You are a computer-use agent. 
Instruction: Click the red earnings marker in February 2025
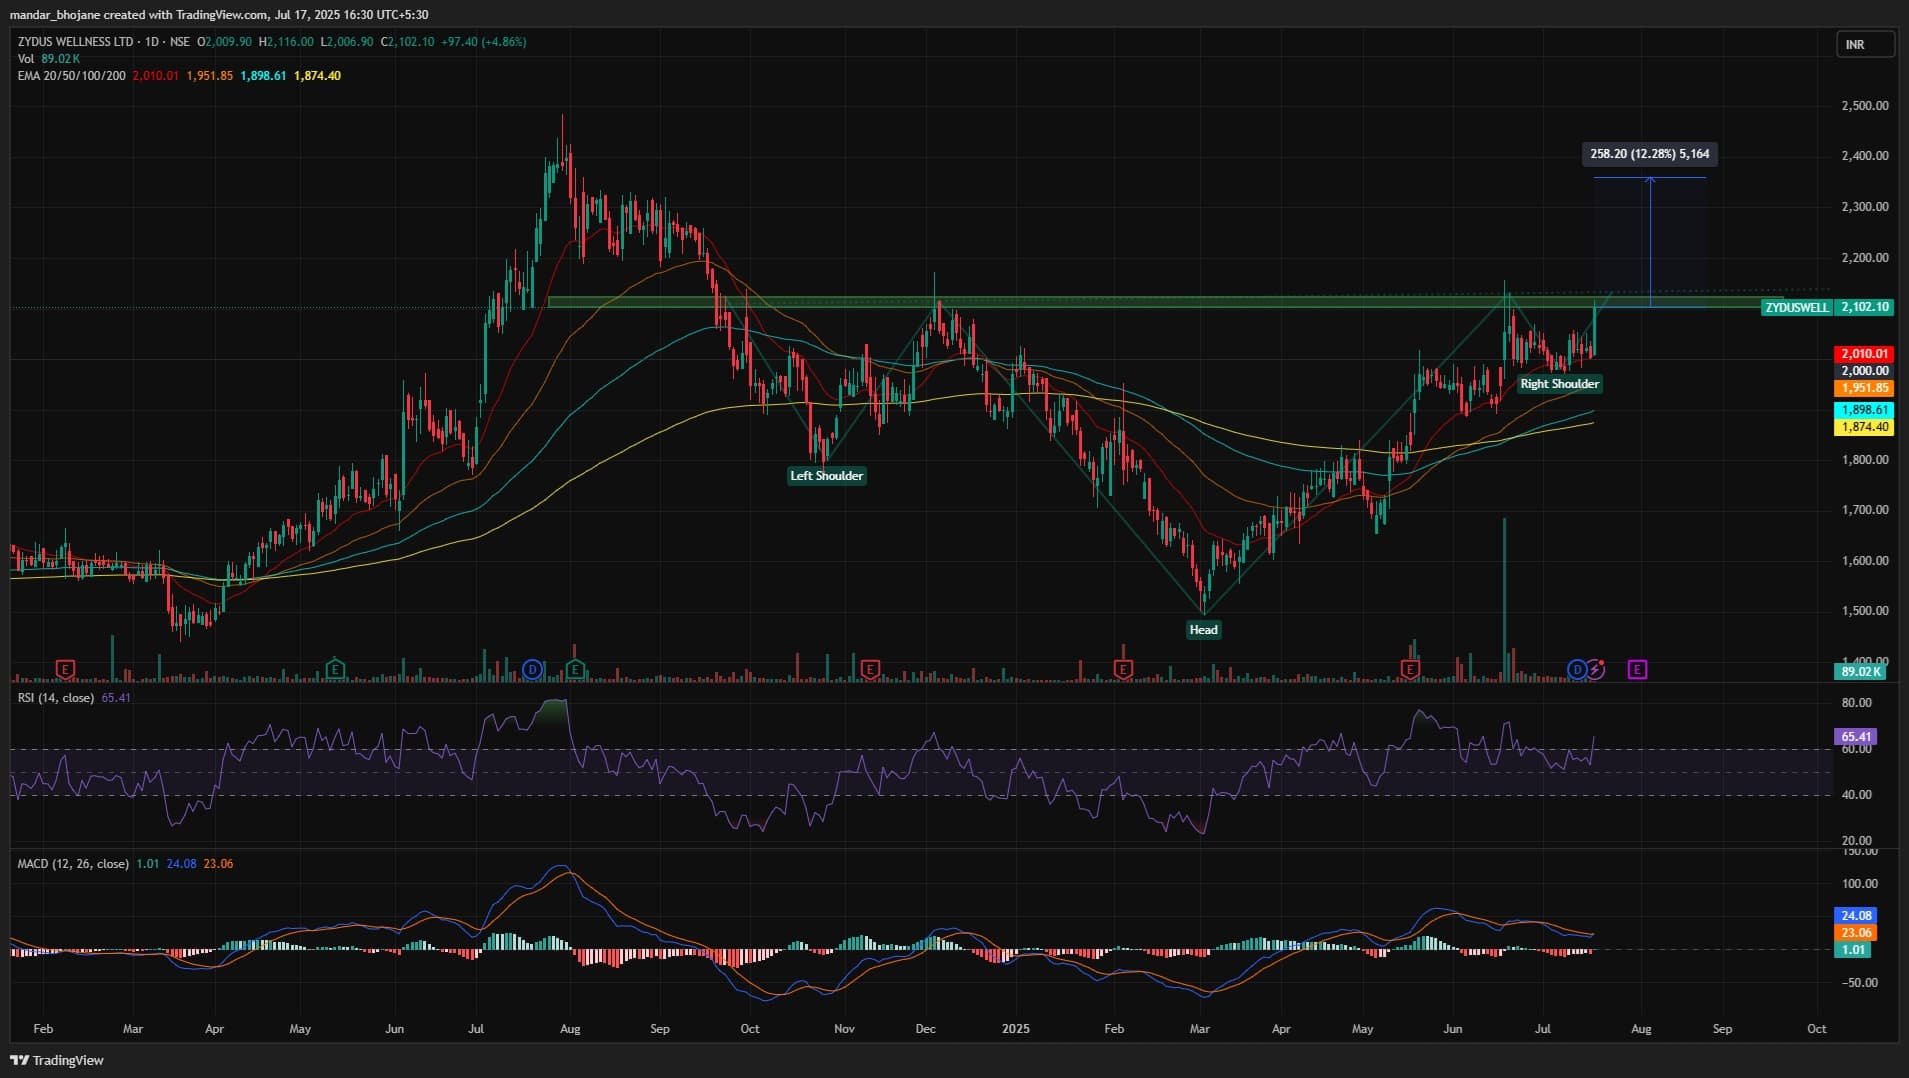click(1123, 669)
